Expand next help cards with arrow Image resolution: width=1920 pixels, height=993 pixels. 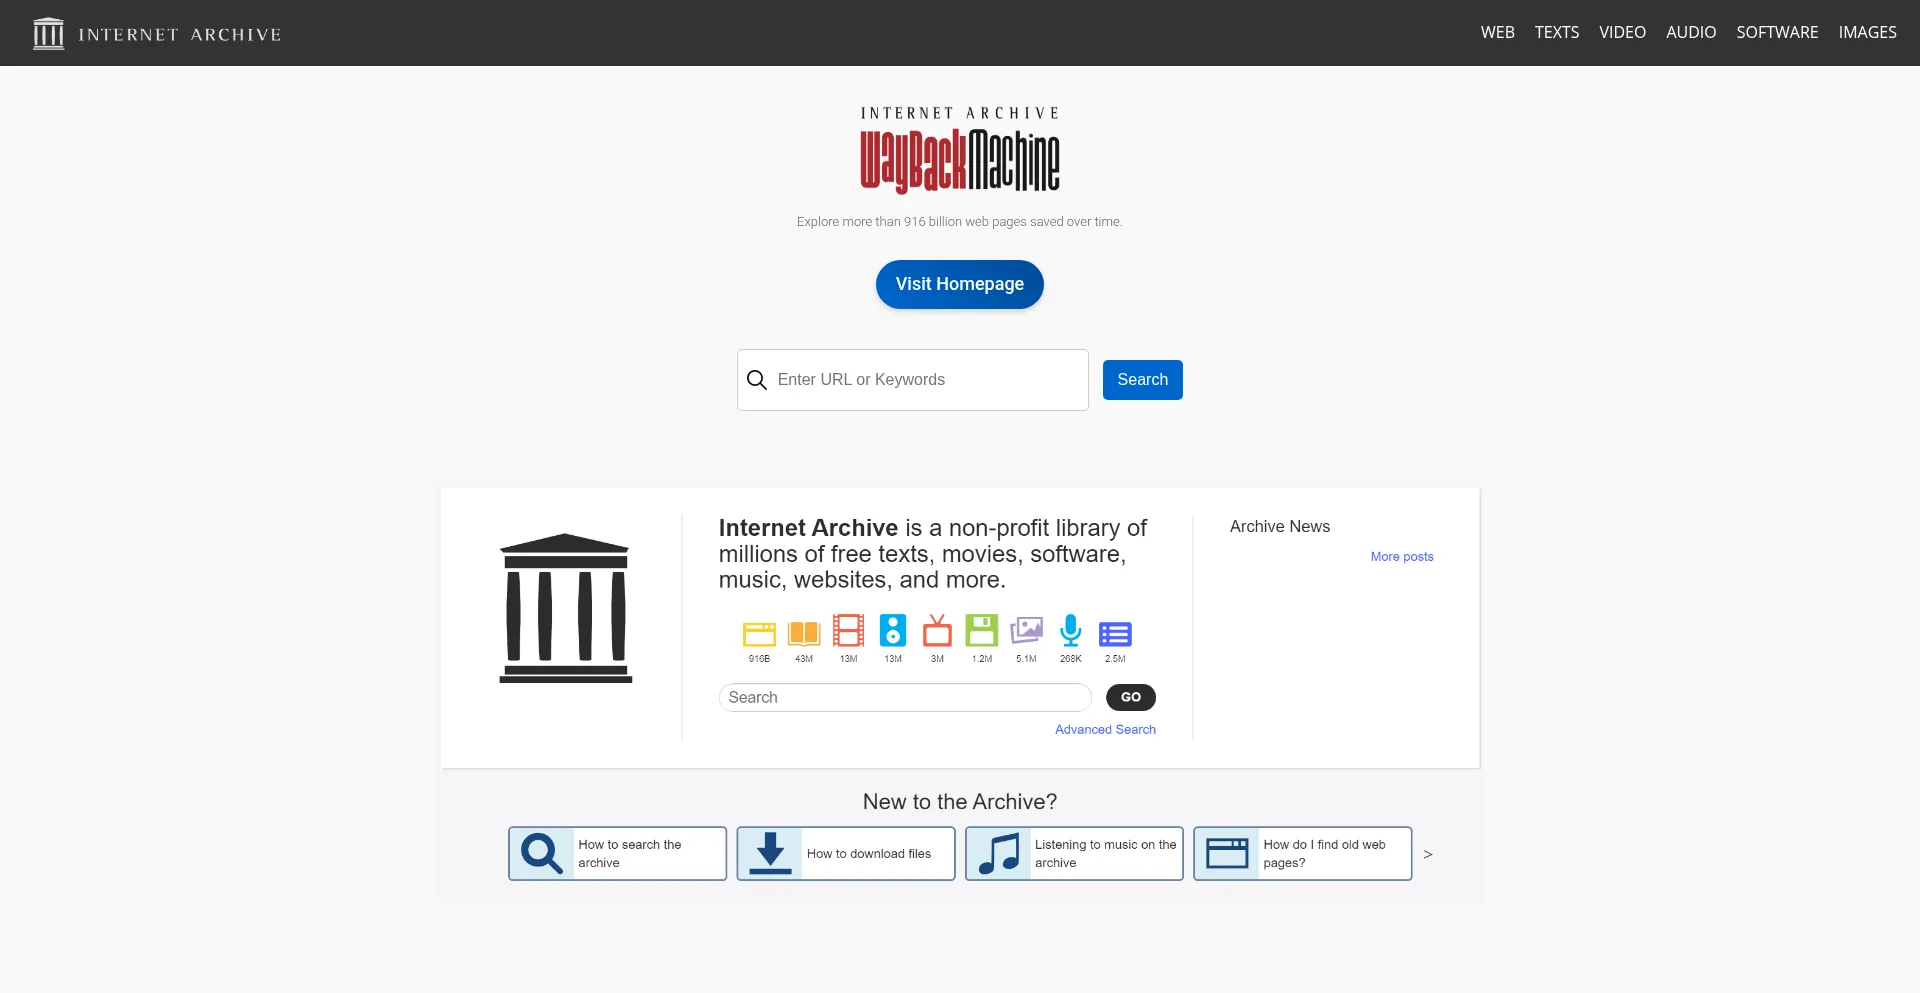1428,854
